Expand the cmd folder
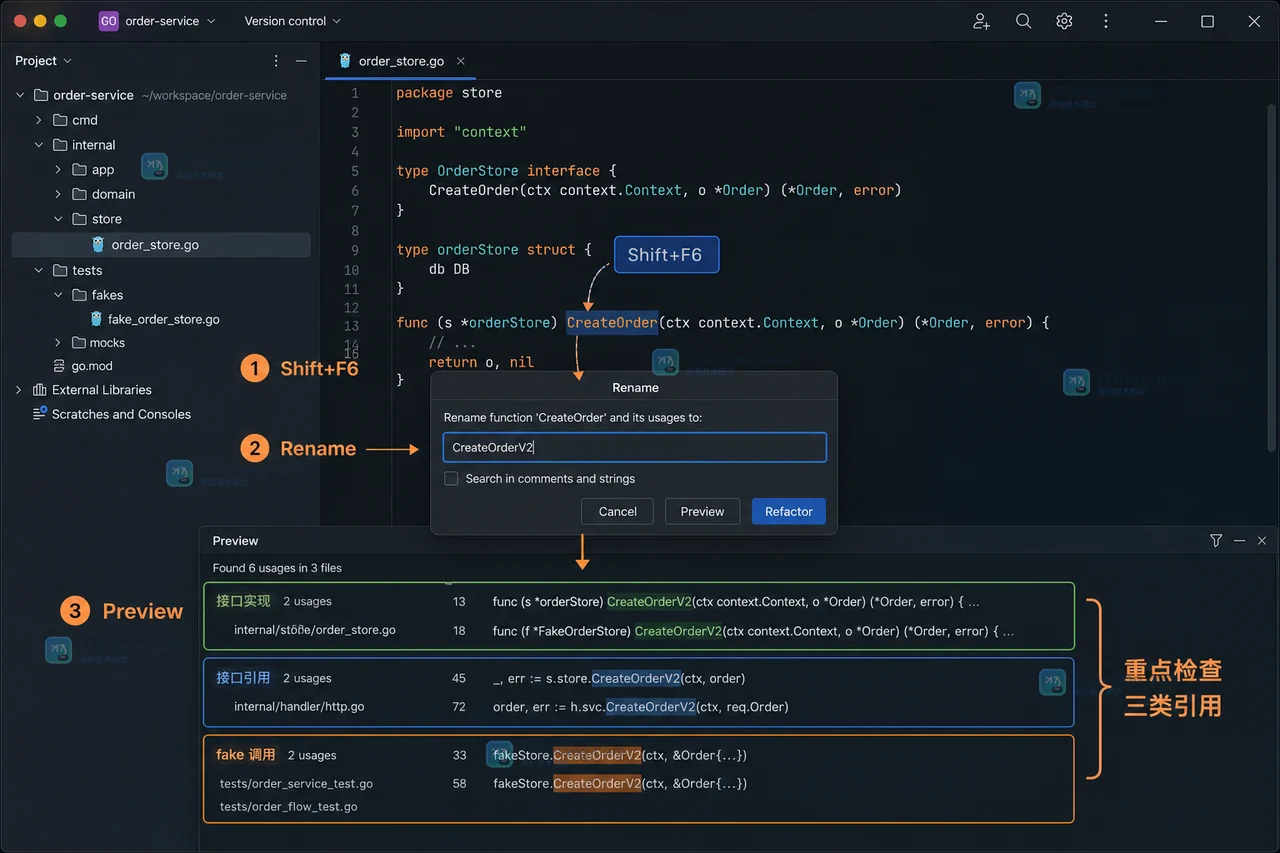Screen dimensions: 1280x853 click(x=39, y=120)
